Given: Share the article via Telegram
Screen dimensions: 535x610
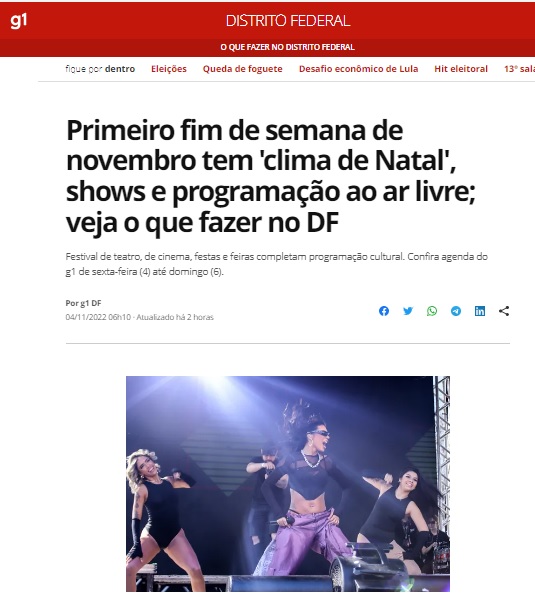Looking at the screenshot, I should click(456, 311).
